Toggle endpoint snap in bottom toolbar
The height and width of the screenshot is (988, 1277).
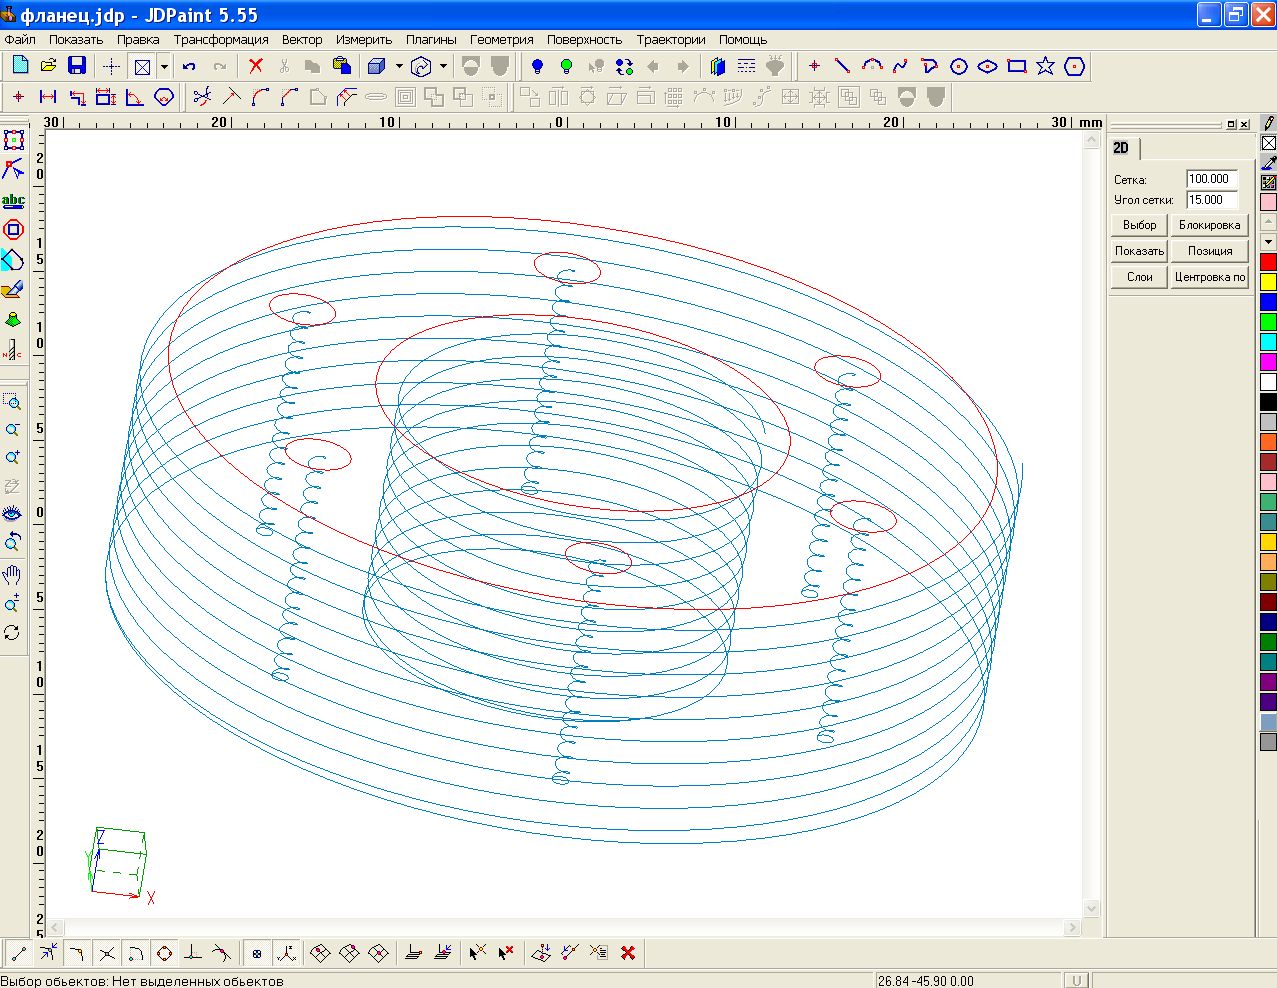18,953
